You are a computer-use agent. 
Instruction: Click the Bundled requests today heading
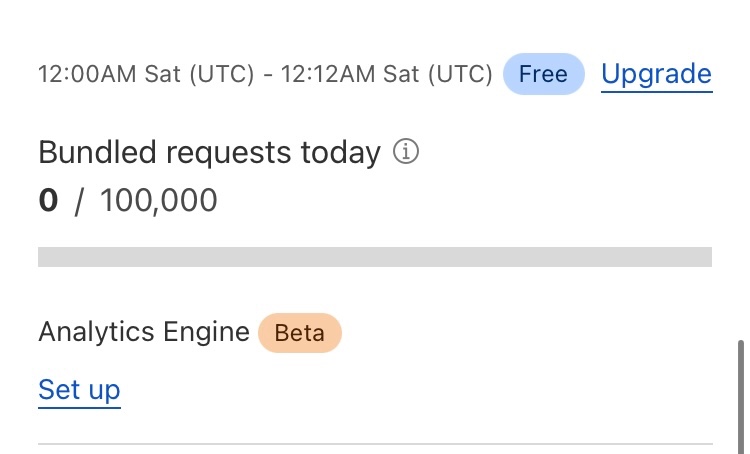[209, 153]
